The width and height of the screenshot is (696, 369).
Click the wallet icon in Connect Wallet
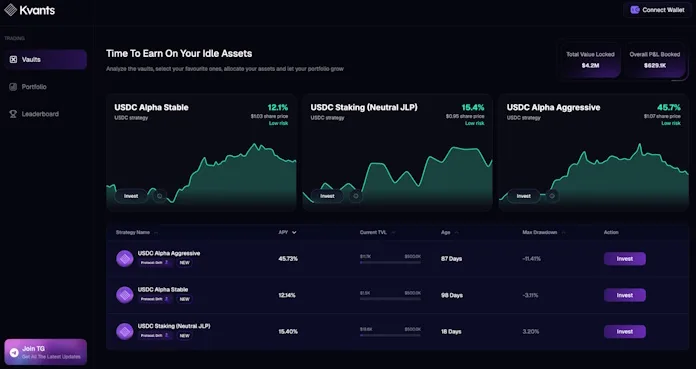[635, 10]
